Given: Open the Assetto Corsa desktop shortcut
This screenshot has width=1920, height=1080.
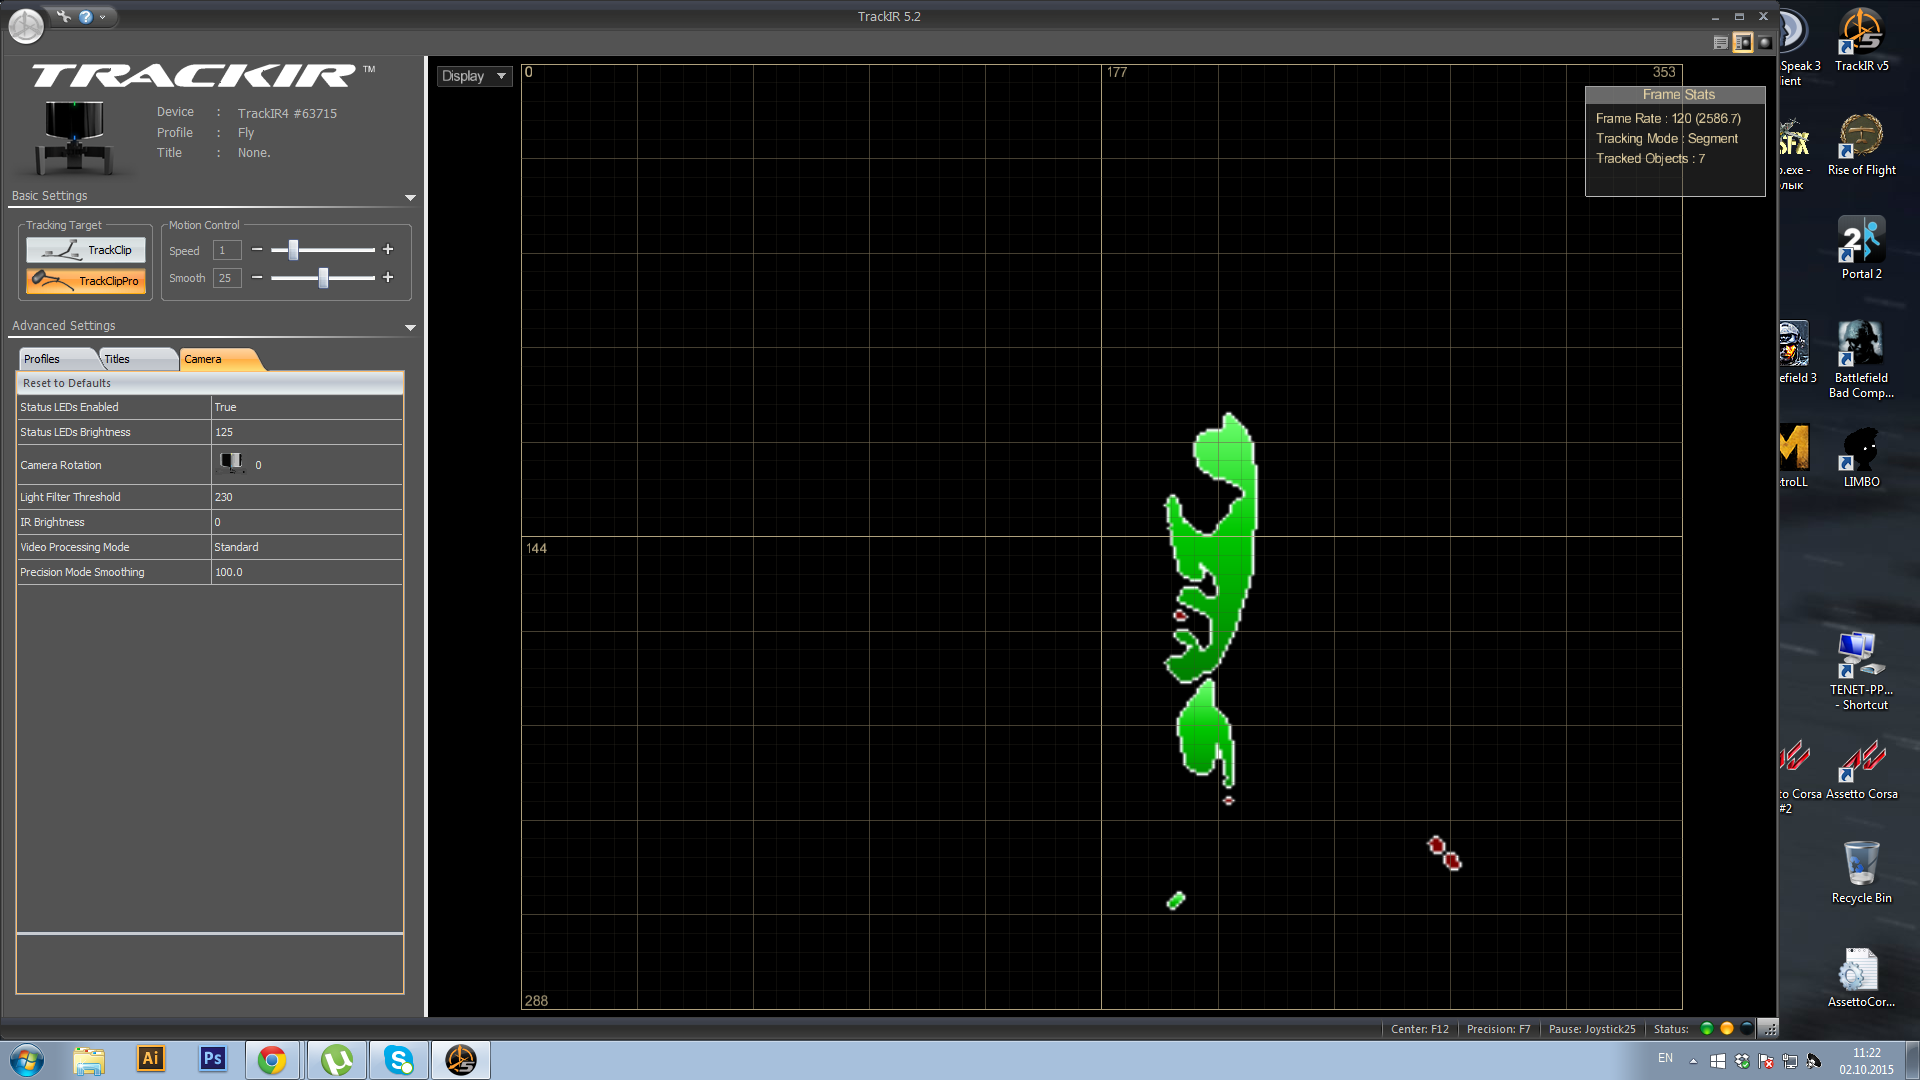Looking at the screenshot, I should coord(1861,770).
